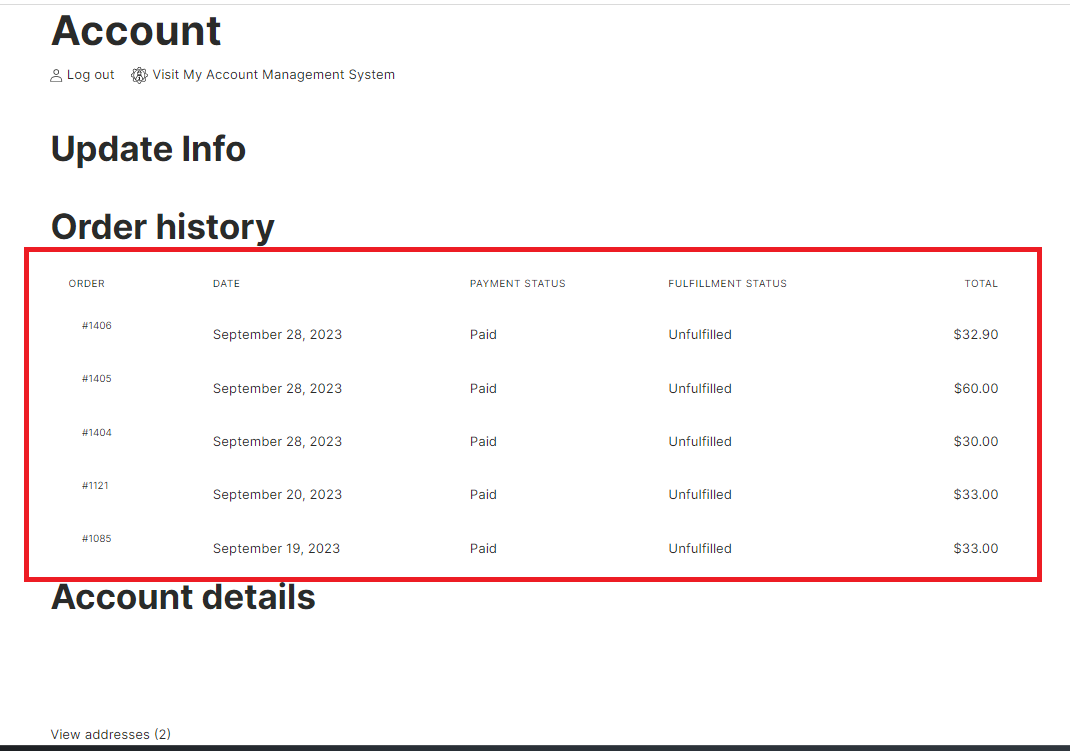Image resolution: width=1070 pixels, height=751 pixels.
Task: Select the Log out link
Action: tap(90, 74)
